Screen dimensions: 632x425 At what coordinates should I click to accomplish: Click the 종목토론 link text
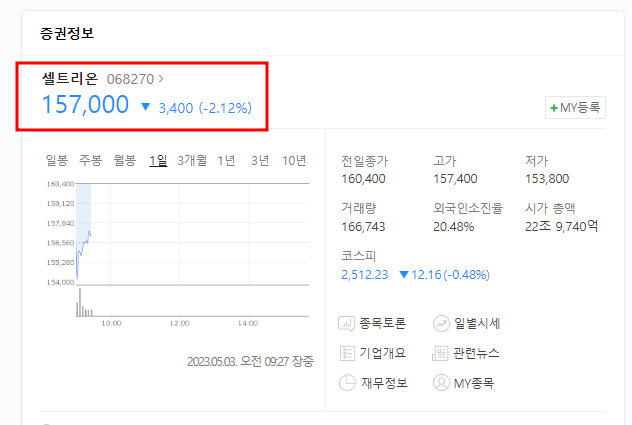[382, 323]
